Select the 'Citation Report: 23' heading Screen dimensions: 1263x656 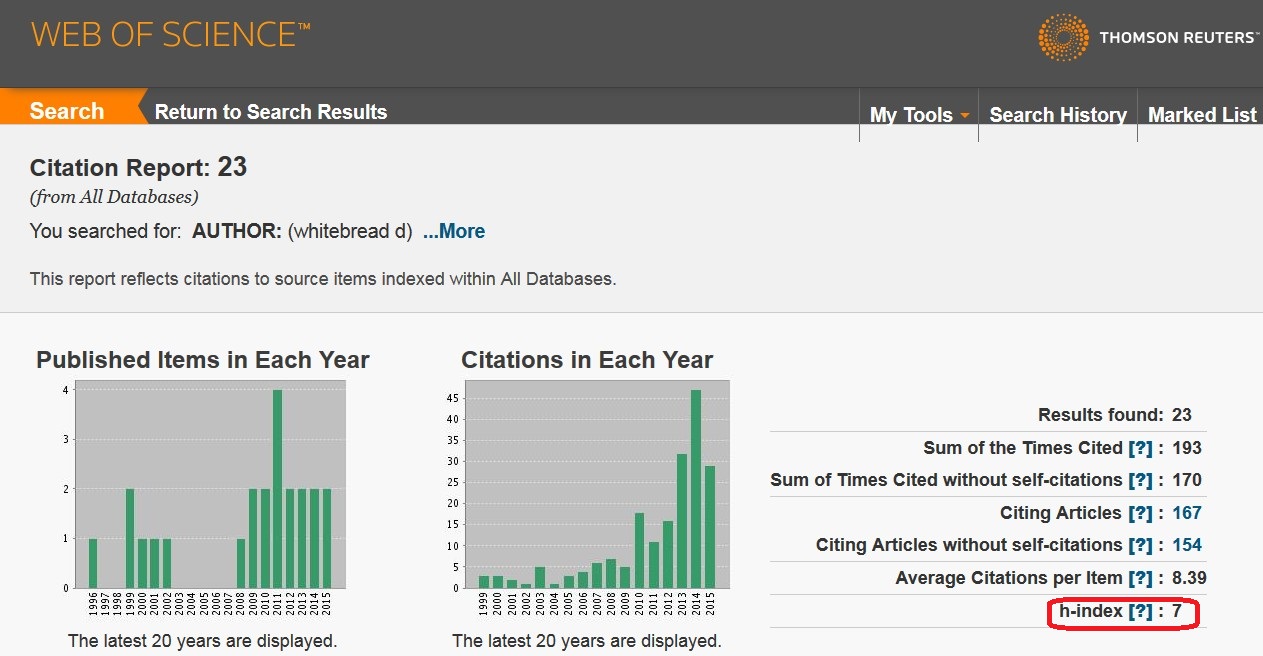click(x=138, y=167)
